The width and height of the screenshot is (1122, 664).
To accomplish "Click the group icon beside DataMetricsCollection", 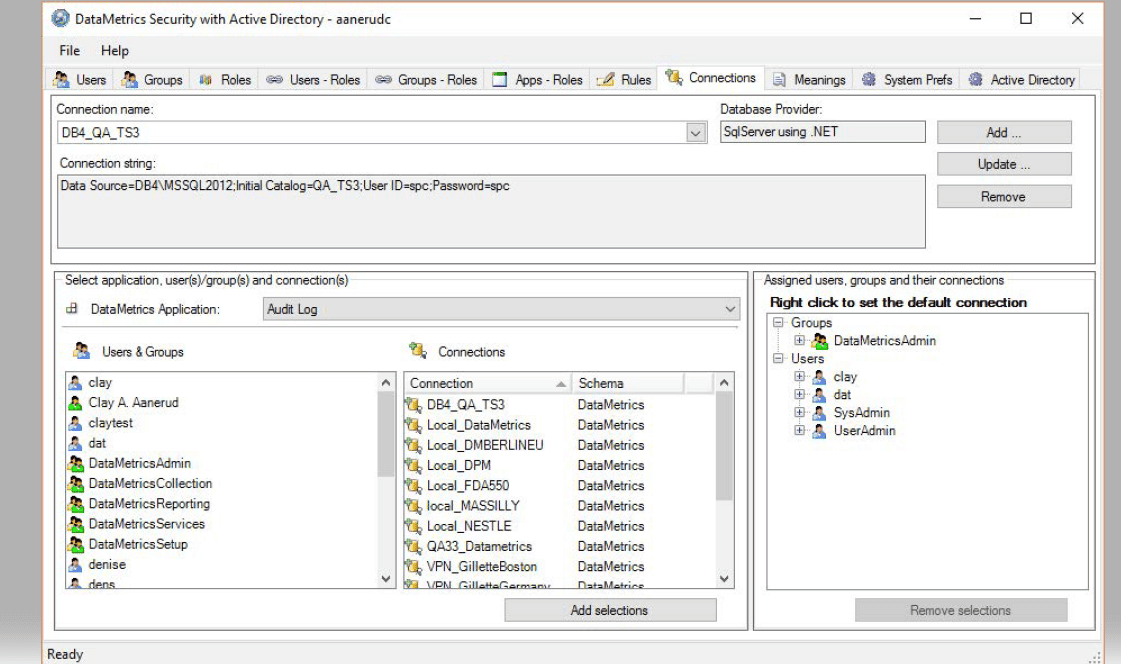I will [76, 484].
